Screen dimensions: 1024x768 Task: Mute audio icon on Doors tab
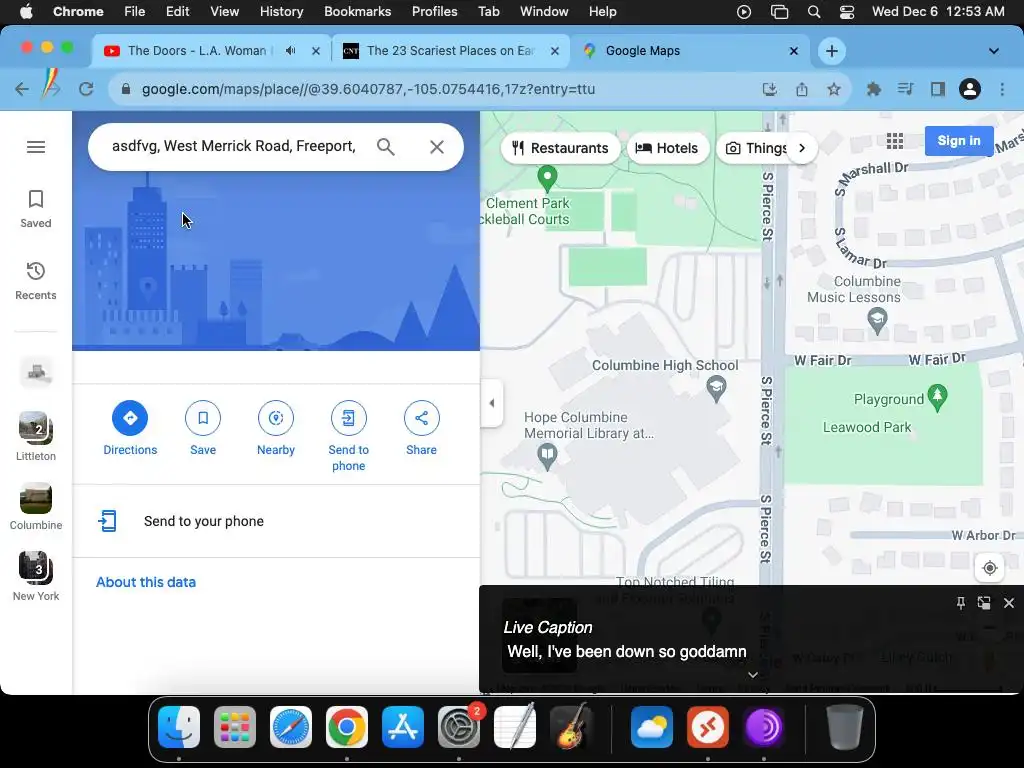click(291, 51)
